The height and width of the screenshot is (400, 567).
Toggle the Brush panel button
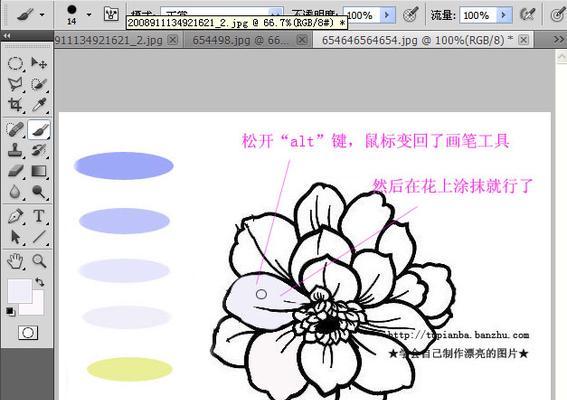[x=111, y=14]
